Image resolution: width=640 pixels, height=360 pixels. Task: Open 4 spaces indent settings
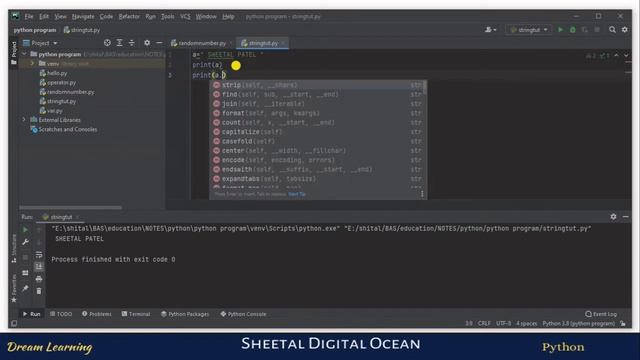[527, 324]
